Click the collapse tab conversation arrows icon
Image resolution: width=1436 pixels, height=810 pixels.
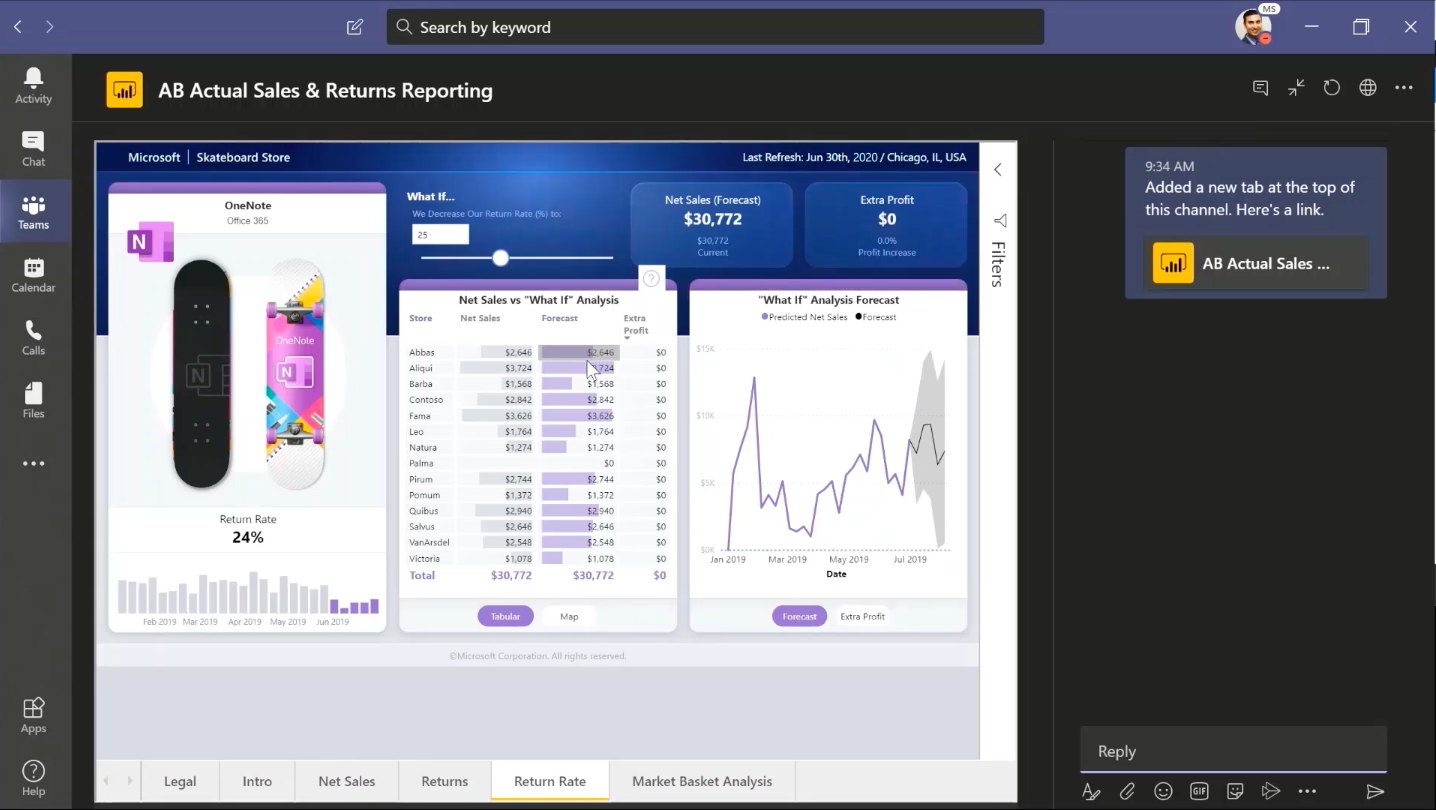[1296, 88]
